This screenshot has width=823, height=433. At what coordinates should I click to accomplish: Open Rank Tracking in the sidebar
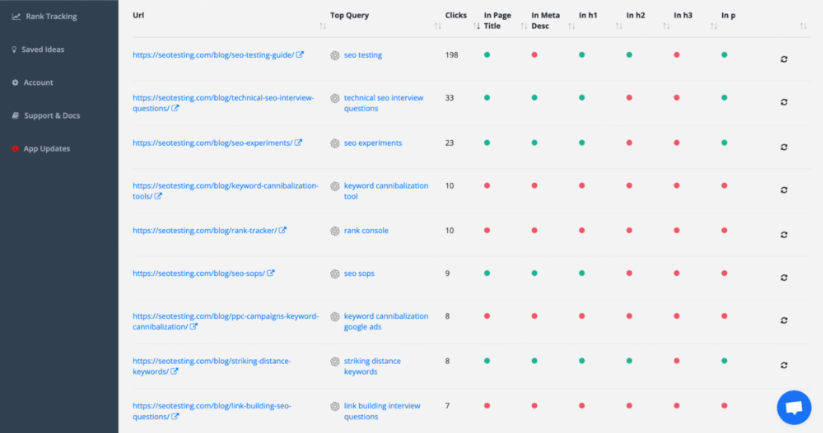tap(45, 16)
